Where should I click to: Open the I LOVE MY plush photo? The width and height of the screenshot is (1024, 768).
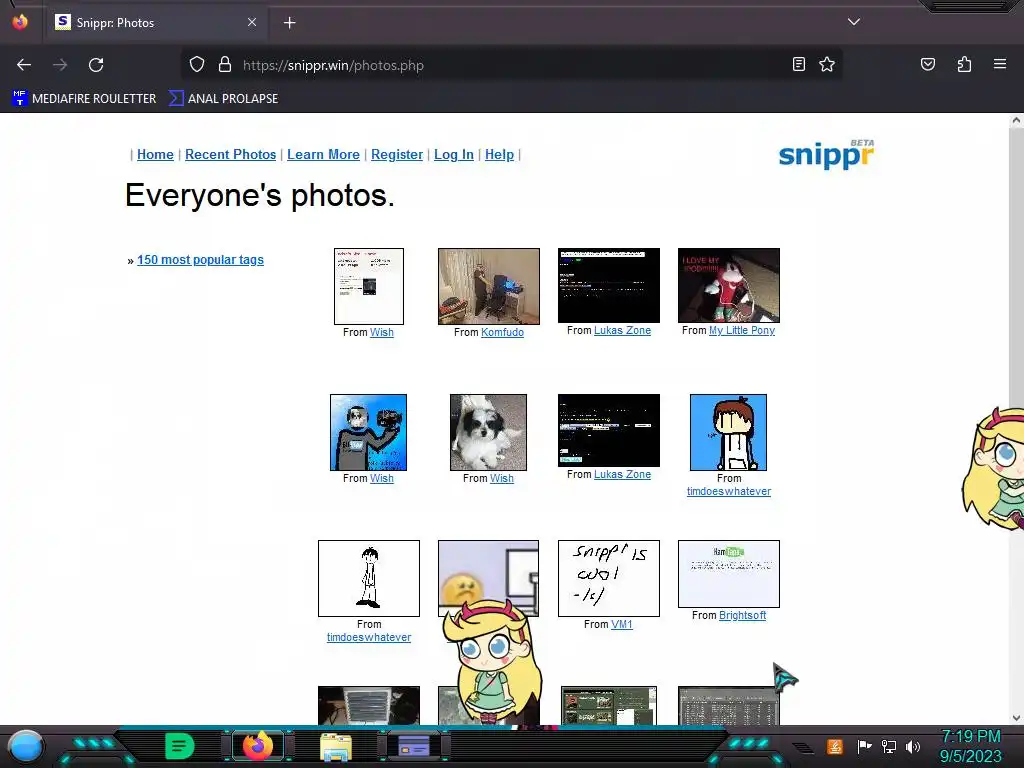click(x=729, y=285)
